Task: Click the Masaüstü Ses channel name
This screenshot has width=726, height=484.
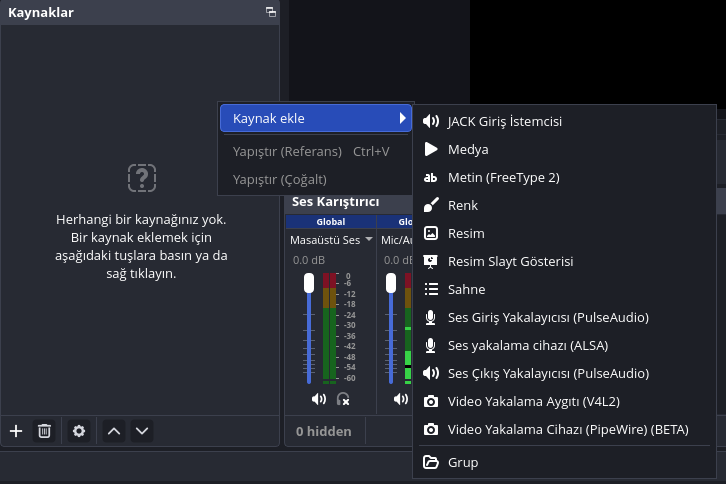Action: point(325,240)
